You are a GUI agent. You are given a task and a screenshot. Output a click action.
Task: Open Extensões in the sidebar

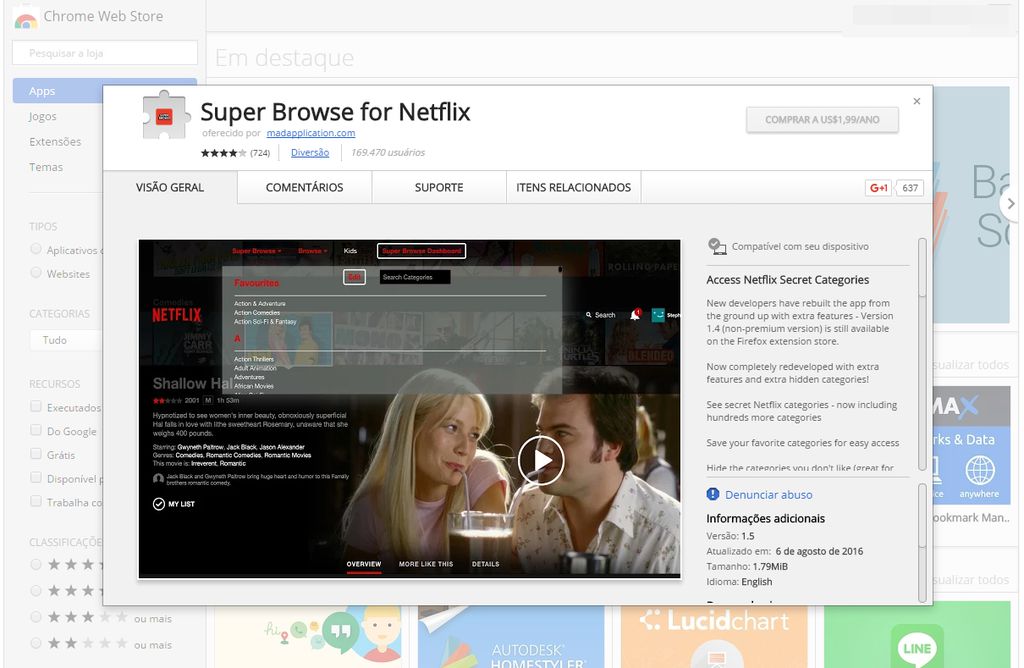pyautogui.click(x=55, y=142)
